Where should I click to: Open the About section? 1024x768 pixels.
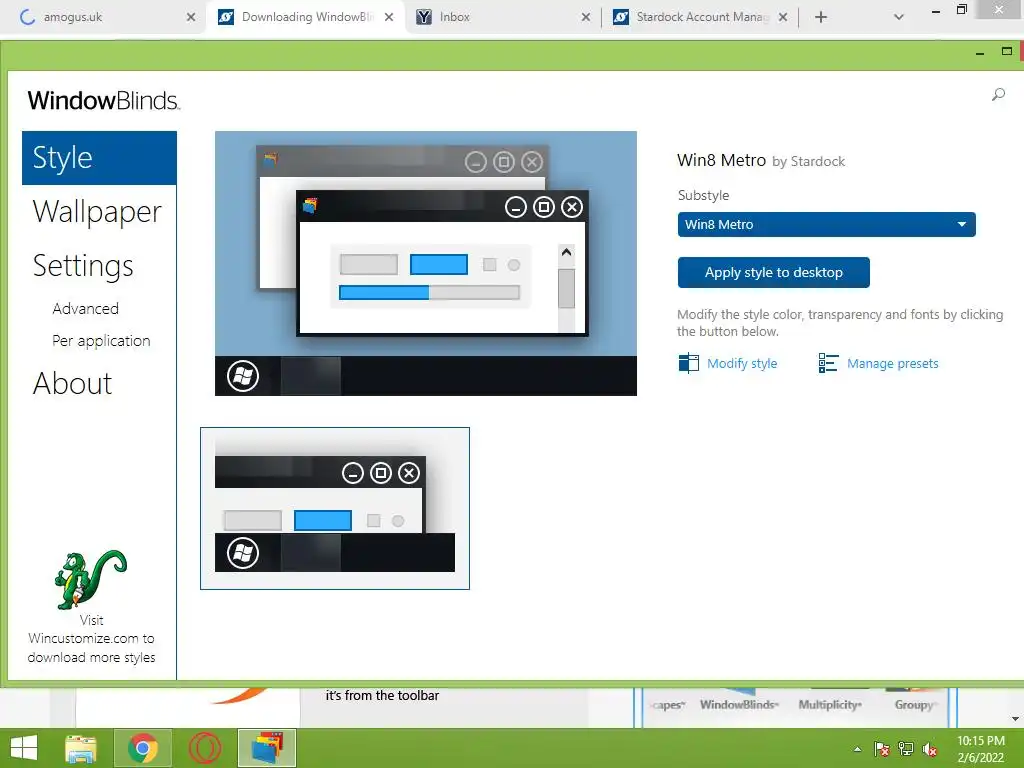(x=72, y=383)
